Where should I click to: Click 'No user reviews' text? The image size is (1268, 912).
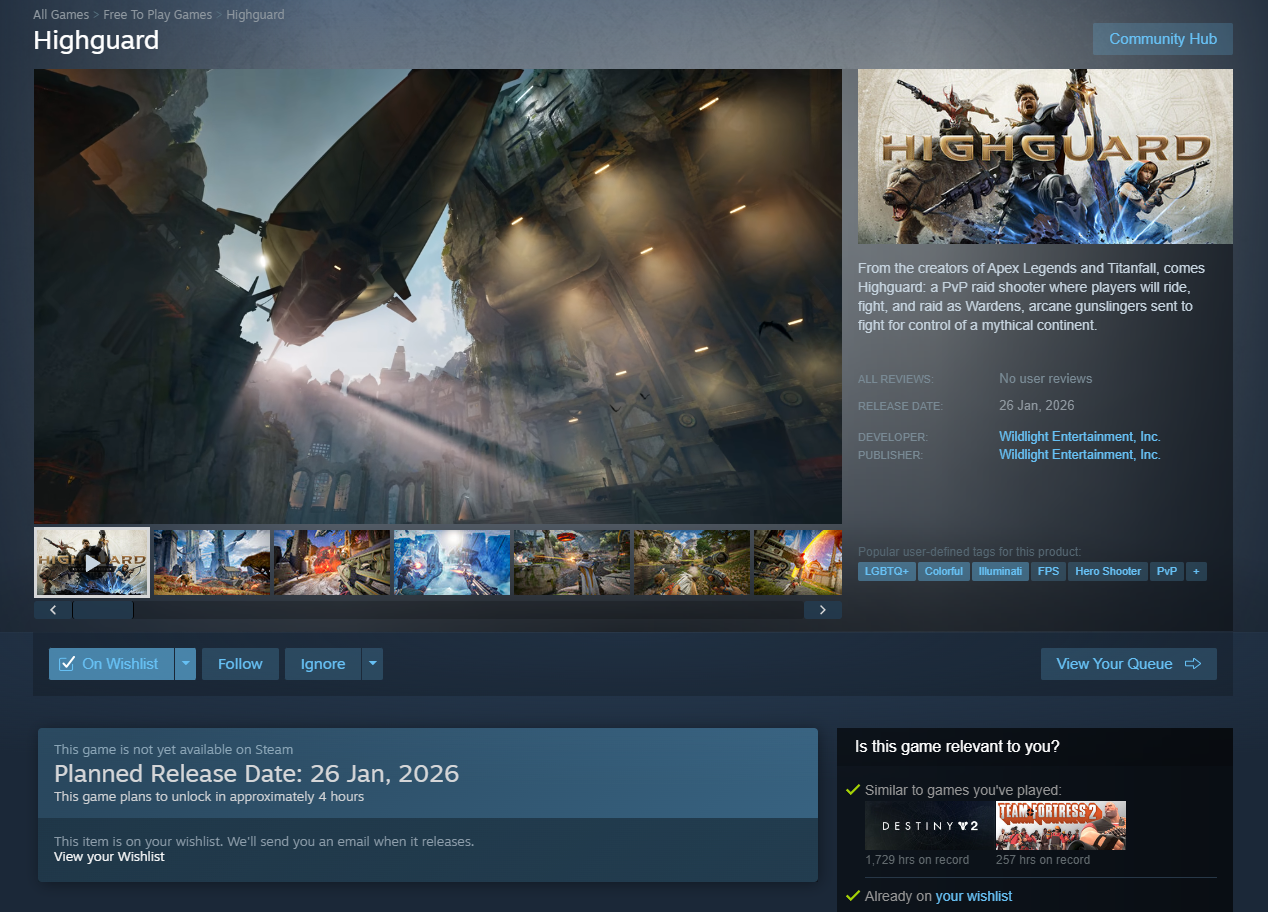(x=1046, y=379)
